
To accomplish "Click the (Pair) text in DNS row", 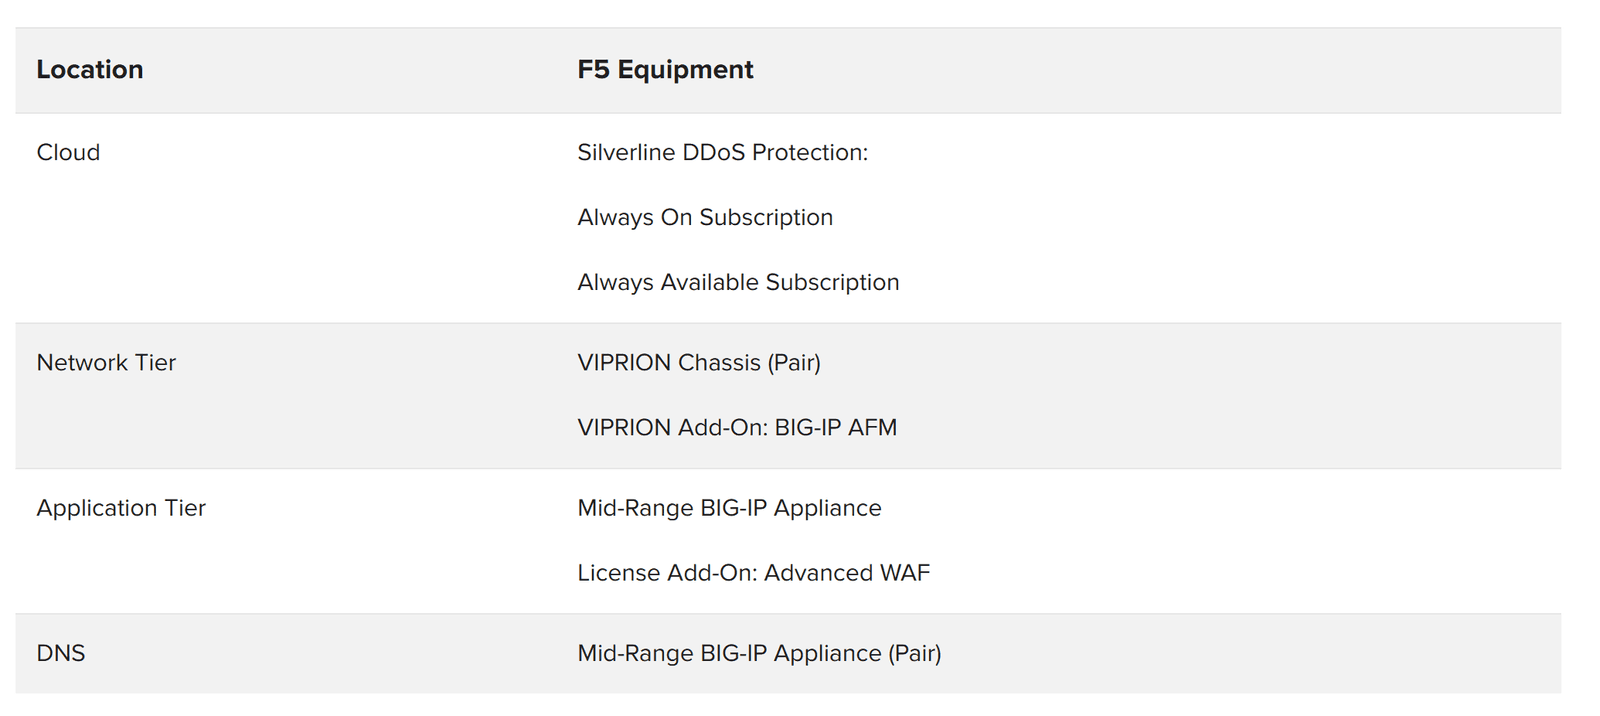I will 915,654.
